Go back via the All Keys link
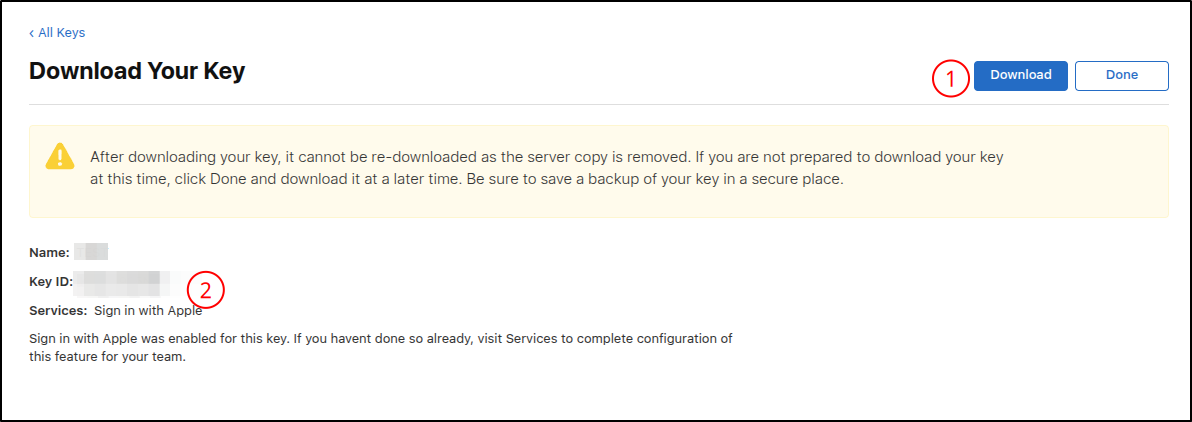 click(61, 33)
